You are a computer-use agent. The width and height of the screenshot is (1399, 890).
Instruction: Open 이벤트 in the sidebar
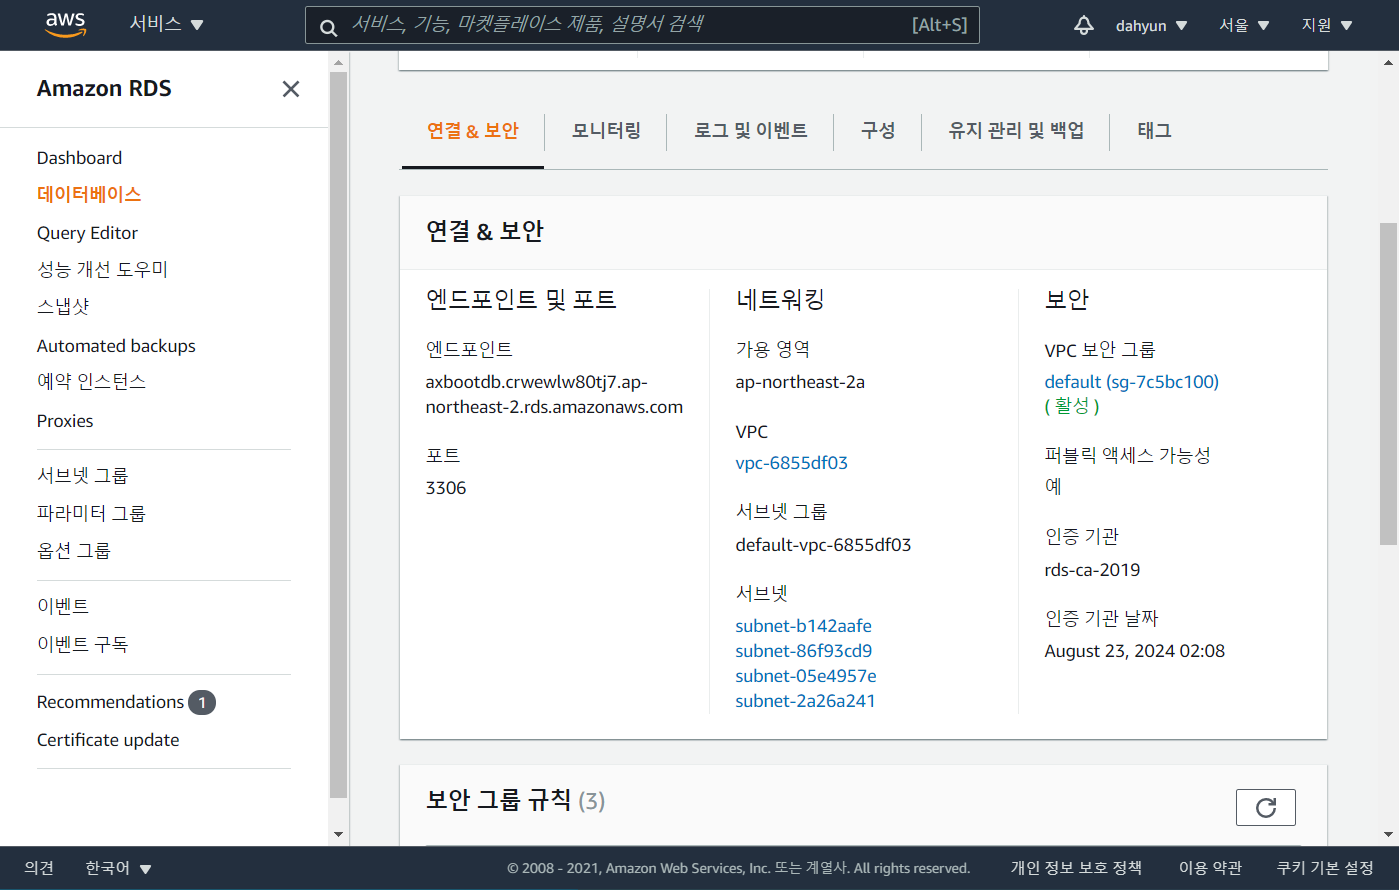point(63,607)
